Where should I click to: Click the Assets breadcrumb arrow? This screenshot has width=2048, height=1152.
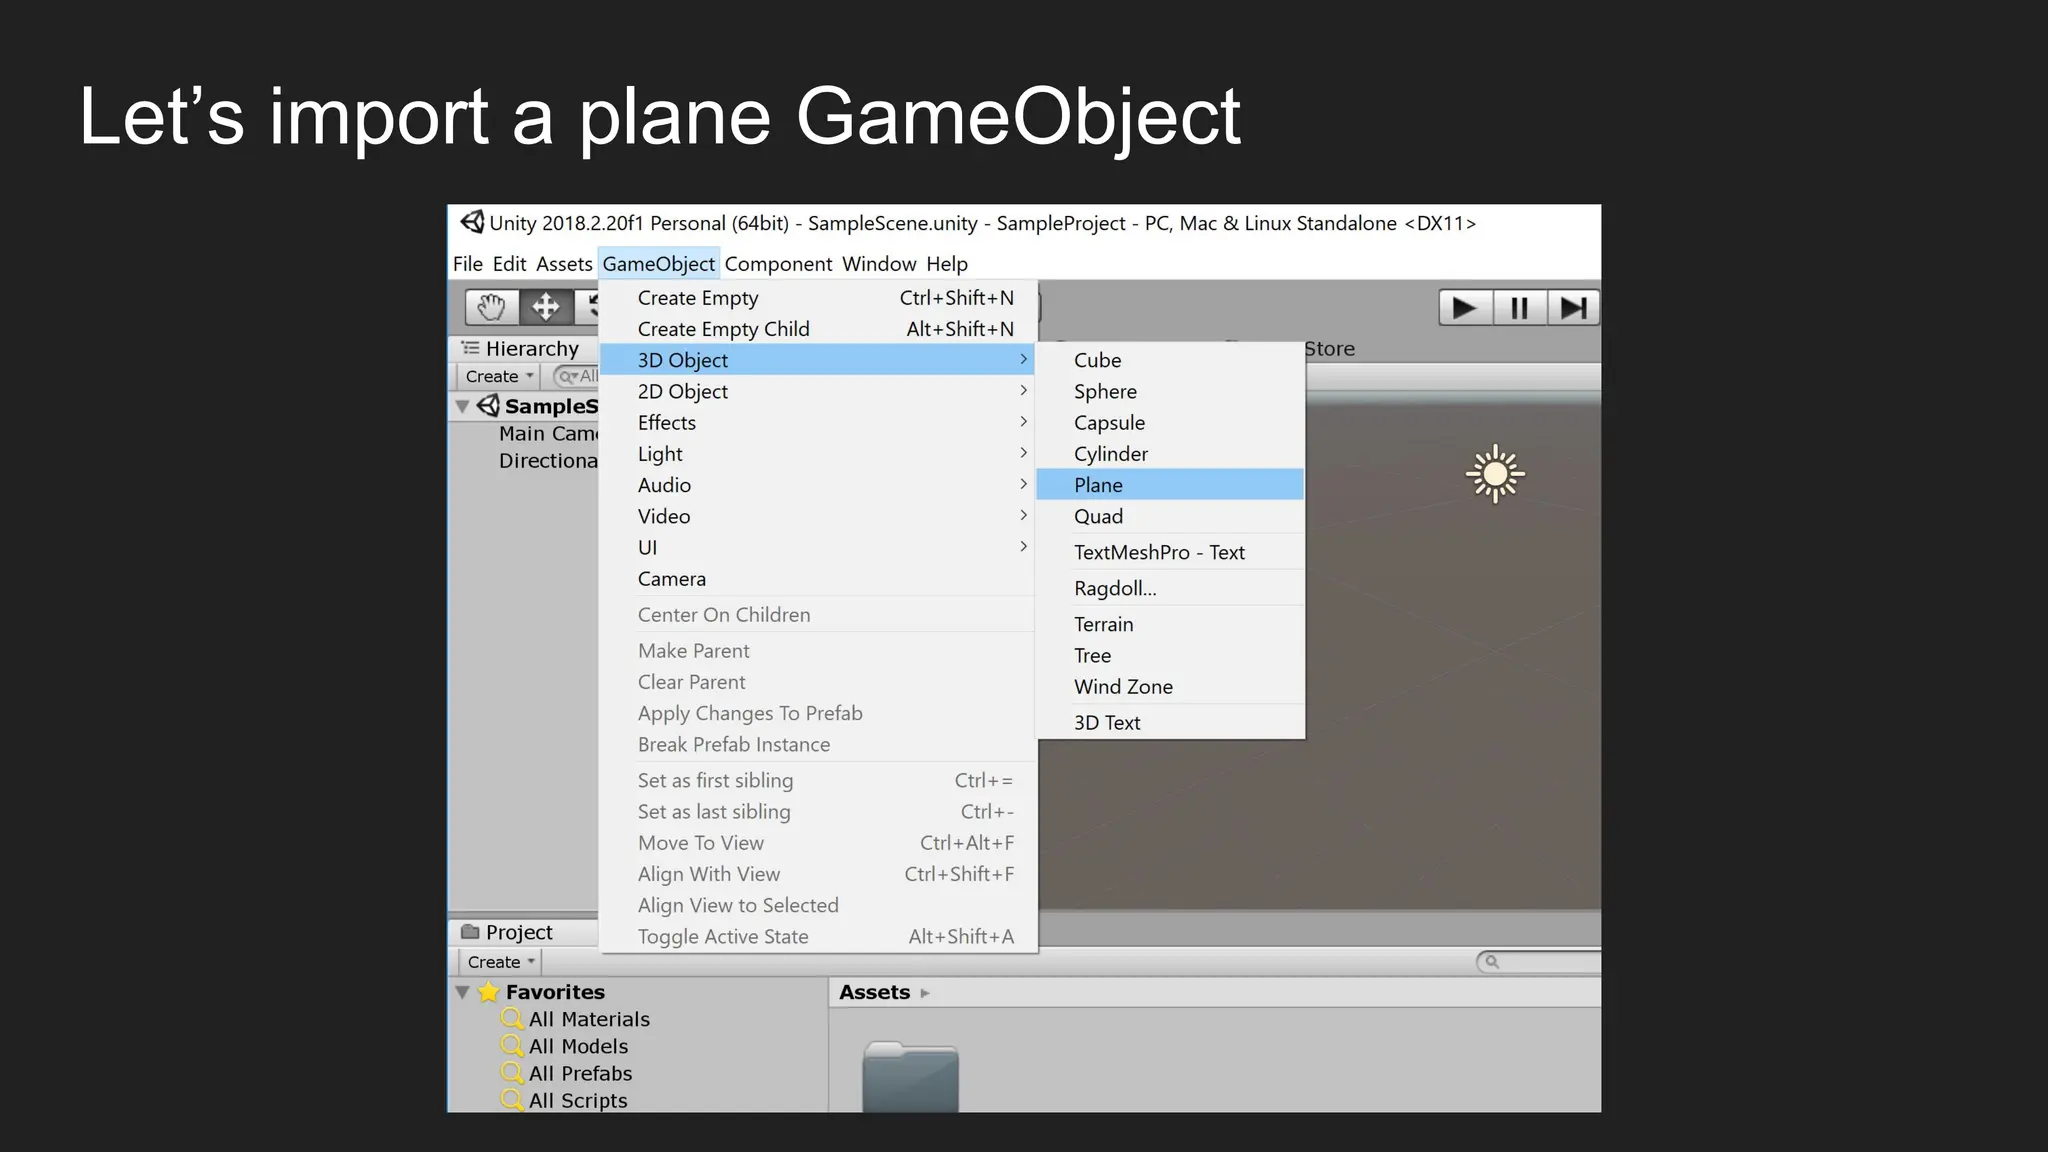click(925, 993)
